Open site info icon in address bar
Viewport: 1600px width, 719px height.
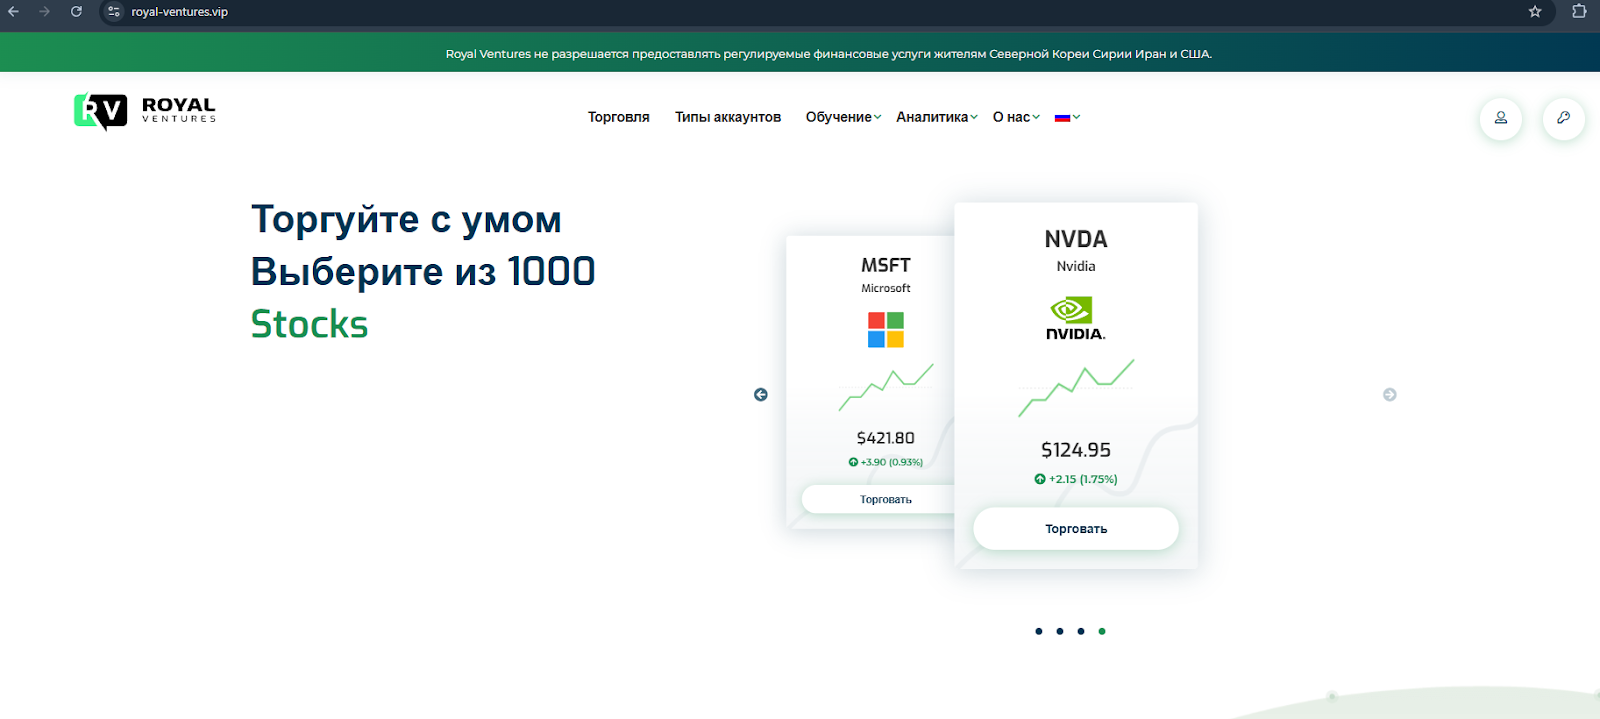point(114,12)
